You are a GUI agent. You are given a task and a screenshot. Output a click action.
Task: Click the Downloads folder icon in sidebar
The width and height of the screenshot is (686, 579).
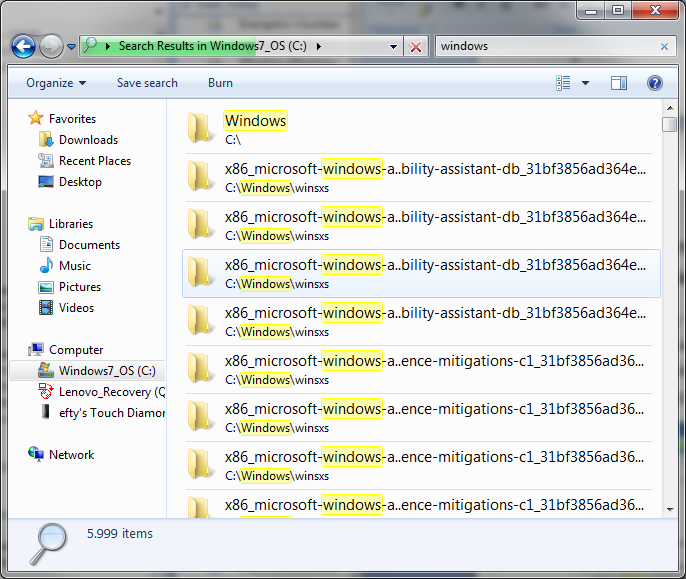pos(46,139)
